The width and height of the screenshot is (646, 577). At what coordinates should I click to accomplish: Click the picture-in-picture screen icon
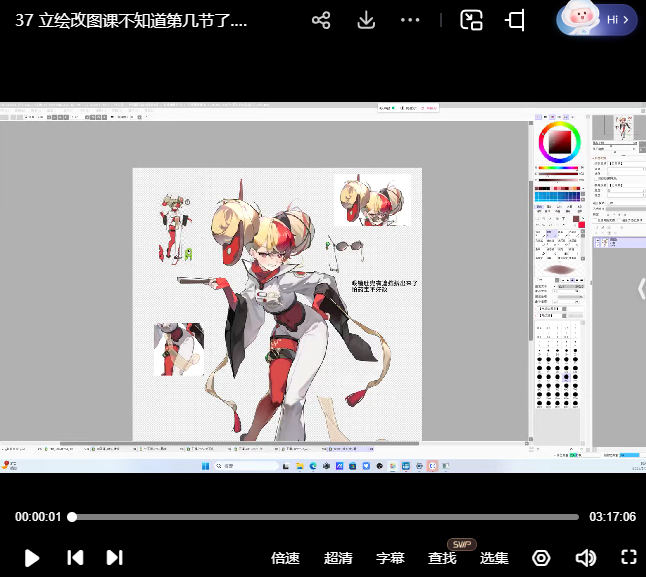(x=471, y=20)
